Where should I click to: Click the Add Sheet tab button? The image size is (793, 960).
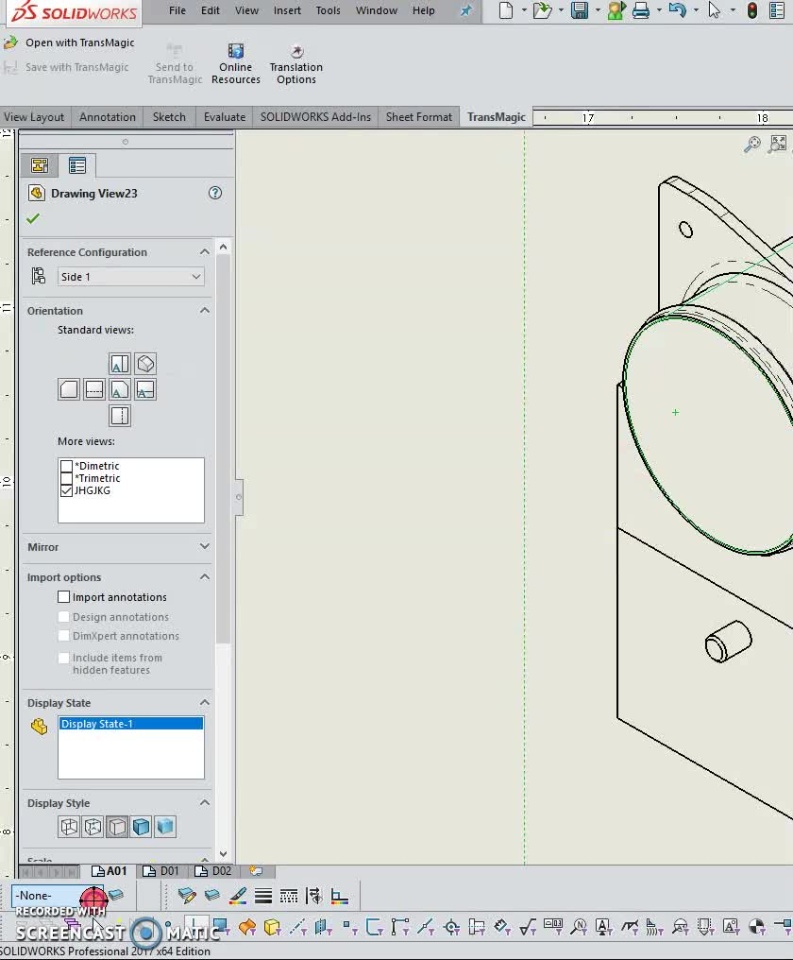[x=257, y=871]
